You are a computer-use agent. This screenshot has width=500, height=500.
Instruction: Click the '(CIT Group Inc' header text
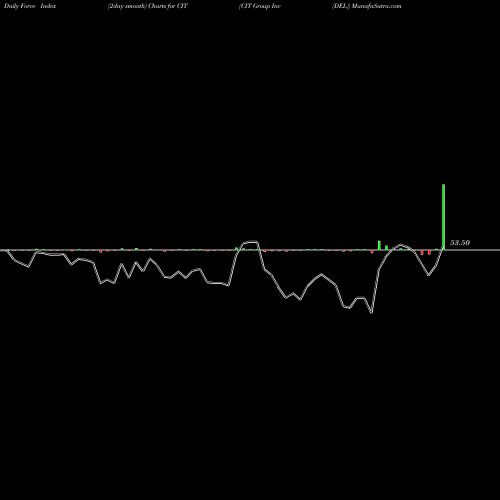click(260, 6)
